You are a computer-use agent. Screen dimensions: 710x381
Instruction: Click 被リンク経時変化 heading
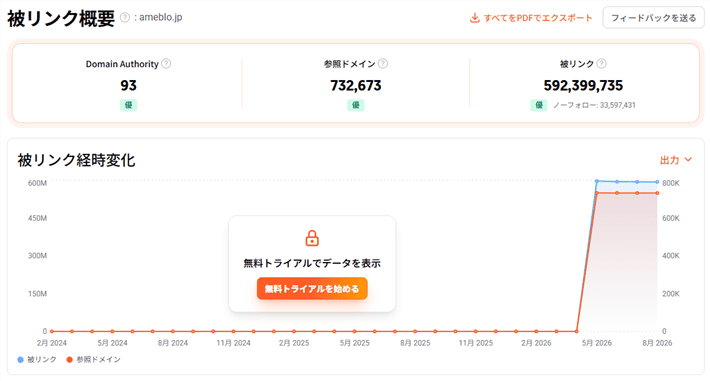coord(76,160)
